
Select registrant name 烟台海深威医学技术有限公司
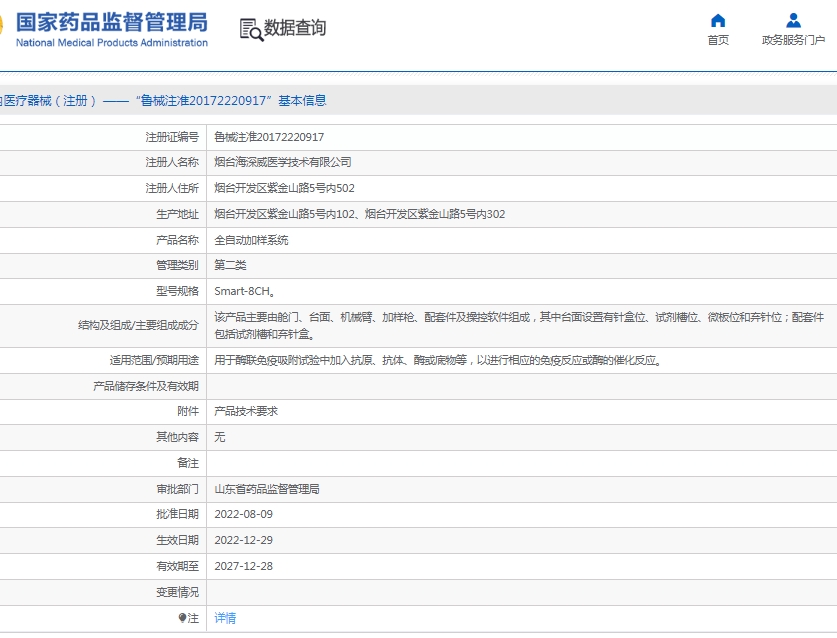283,162
